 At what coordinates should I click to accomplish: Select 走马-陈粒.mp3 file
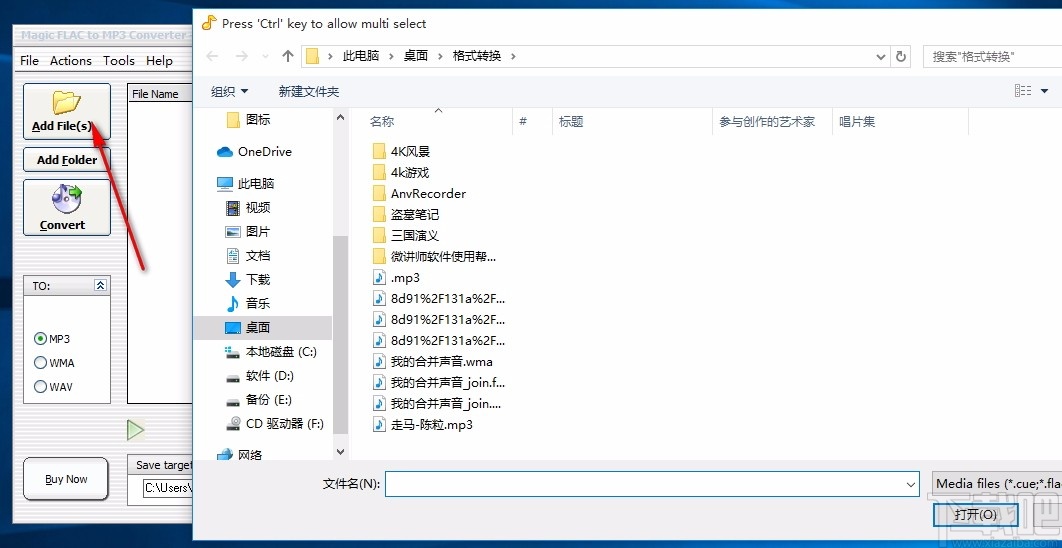click(423, 425)
